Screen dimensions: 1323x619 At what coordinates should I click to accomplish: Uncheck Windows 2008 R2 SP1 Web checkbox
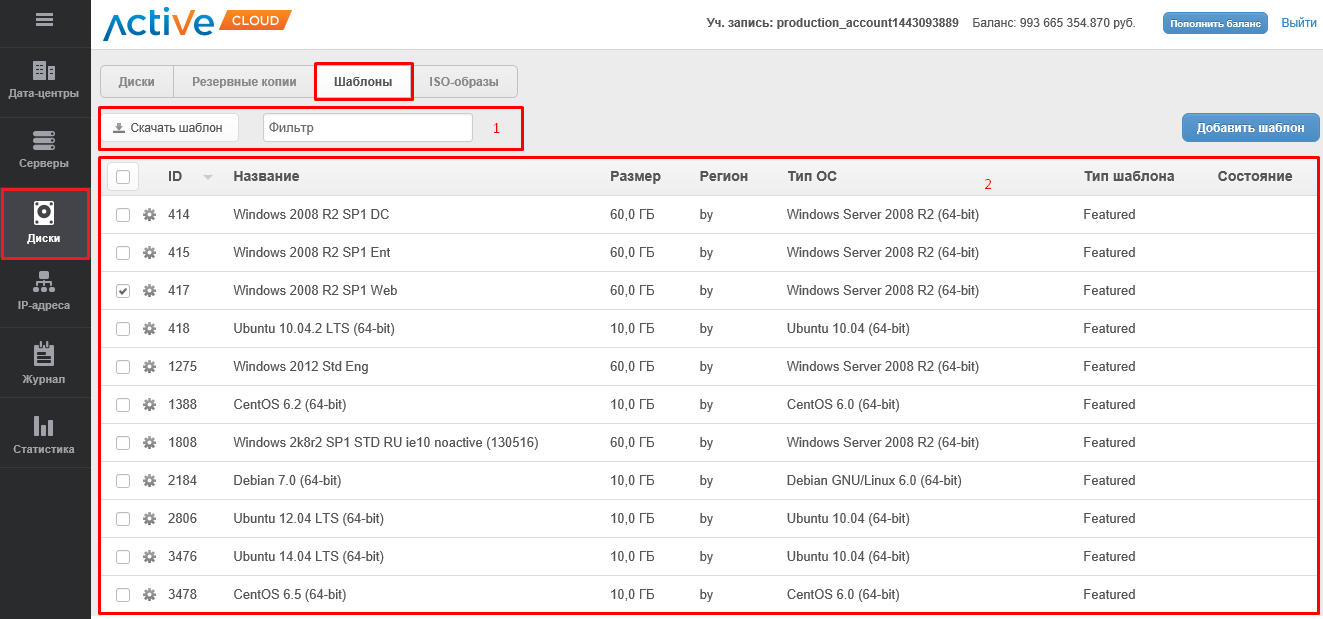[x=123, y=291]
